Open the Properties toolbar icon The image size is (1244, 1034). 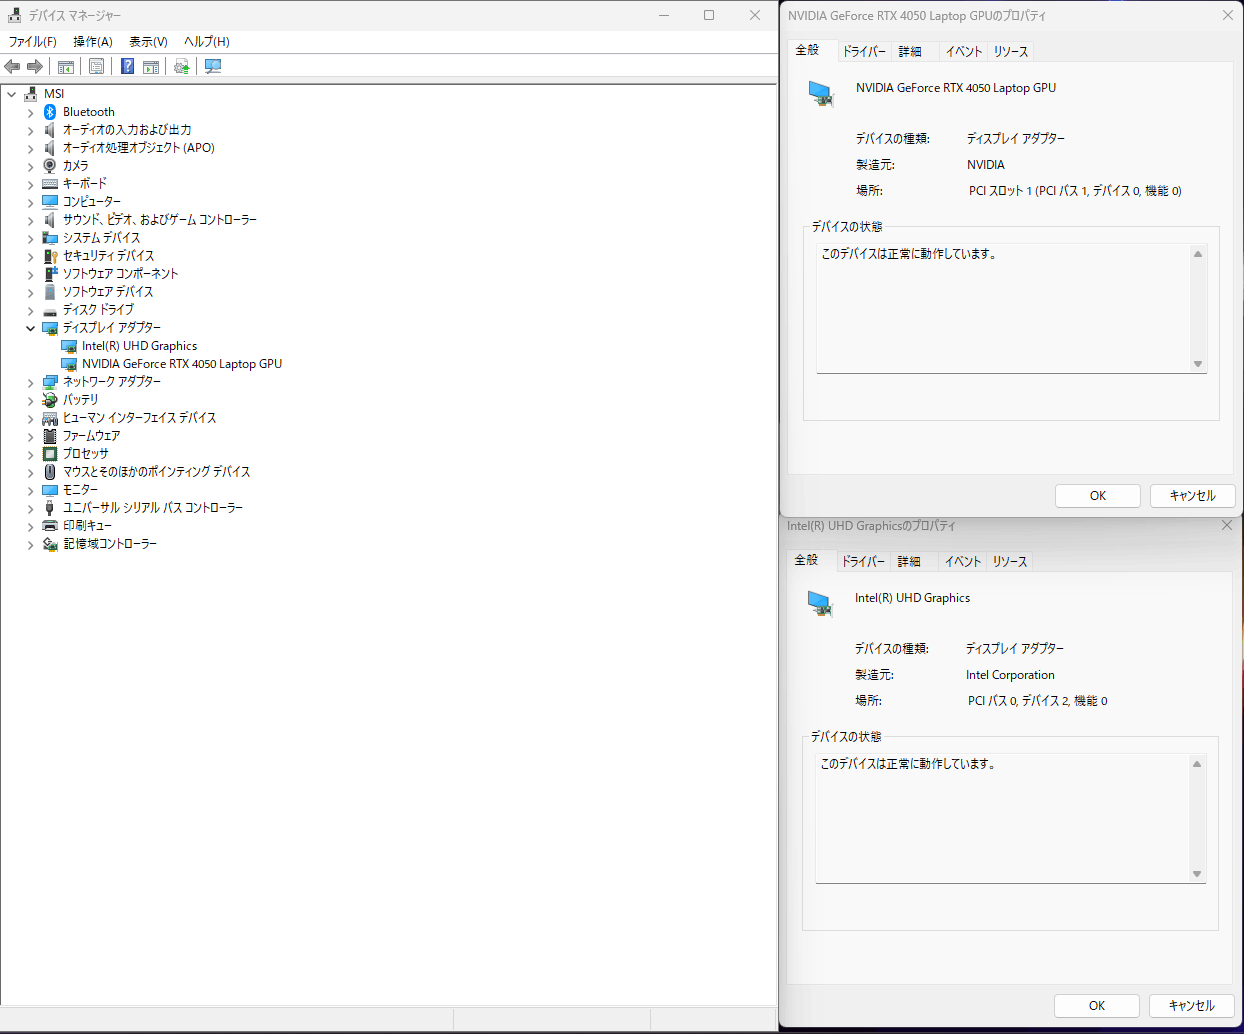pos(96,67)
